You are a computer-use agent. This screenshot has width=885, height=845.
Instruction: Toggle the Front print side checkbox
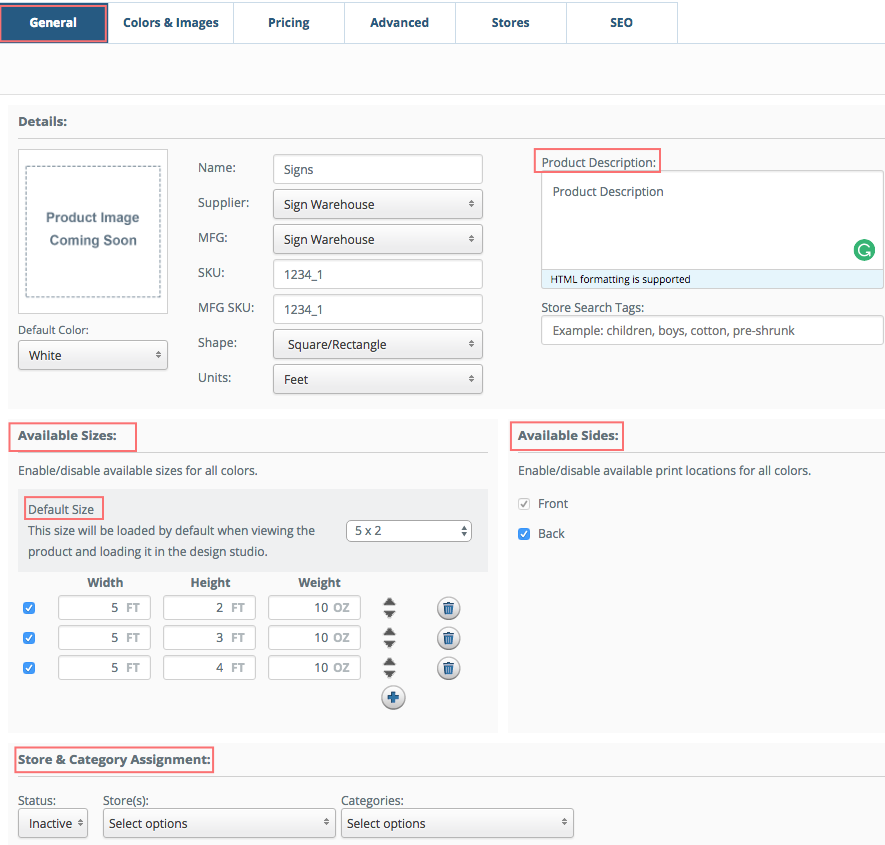click(524, 504)
